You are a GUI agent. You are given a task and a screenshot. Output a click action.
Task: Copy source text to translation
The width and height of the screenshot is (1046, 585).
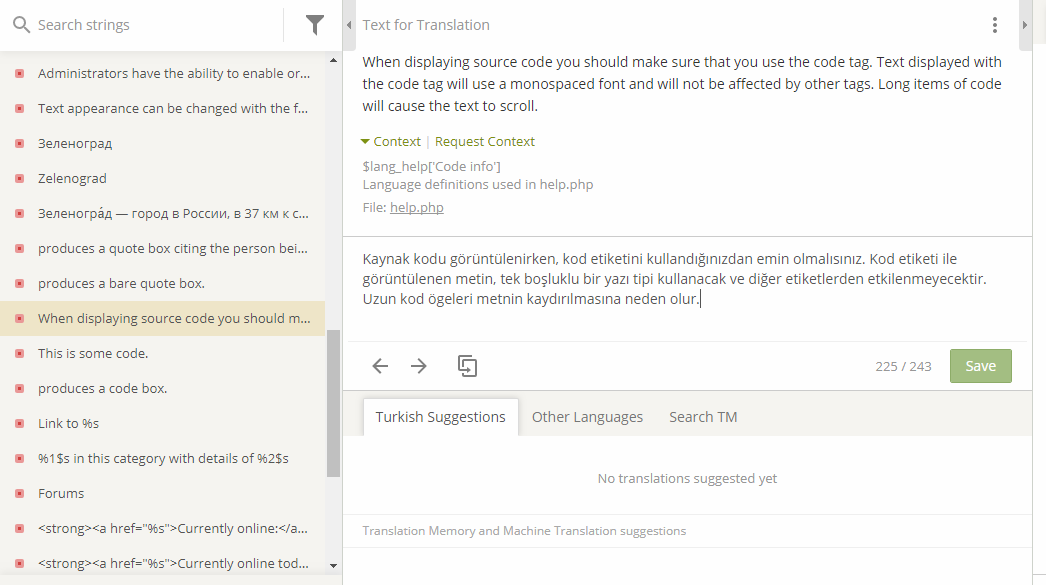(x=467, y=366)
